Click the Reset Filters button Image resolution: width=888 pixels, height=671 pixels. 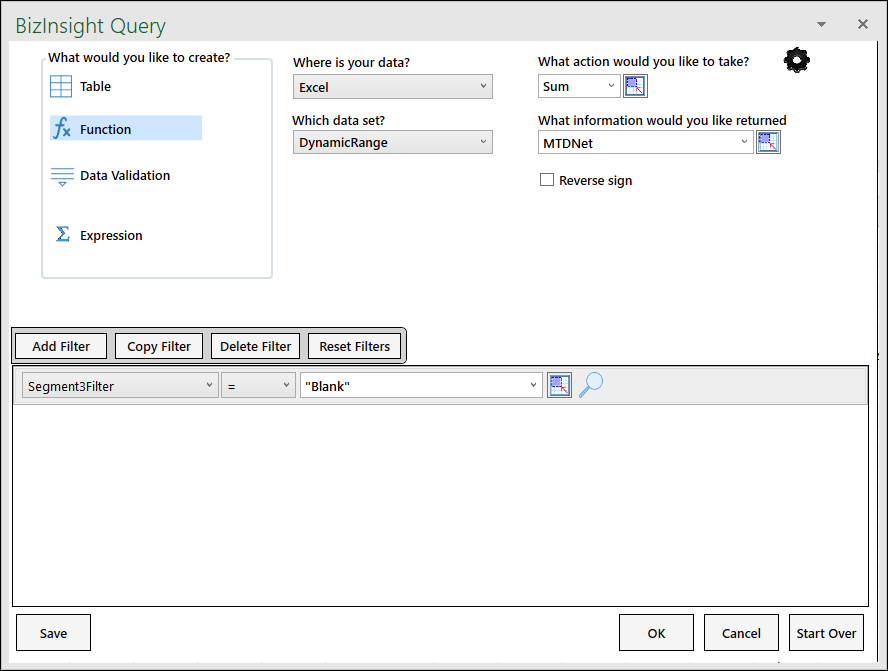[x=355, y=346]
